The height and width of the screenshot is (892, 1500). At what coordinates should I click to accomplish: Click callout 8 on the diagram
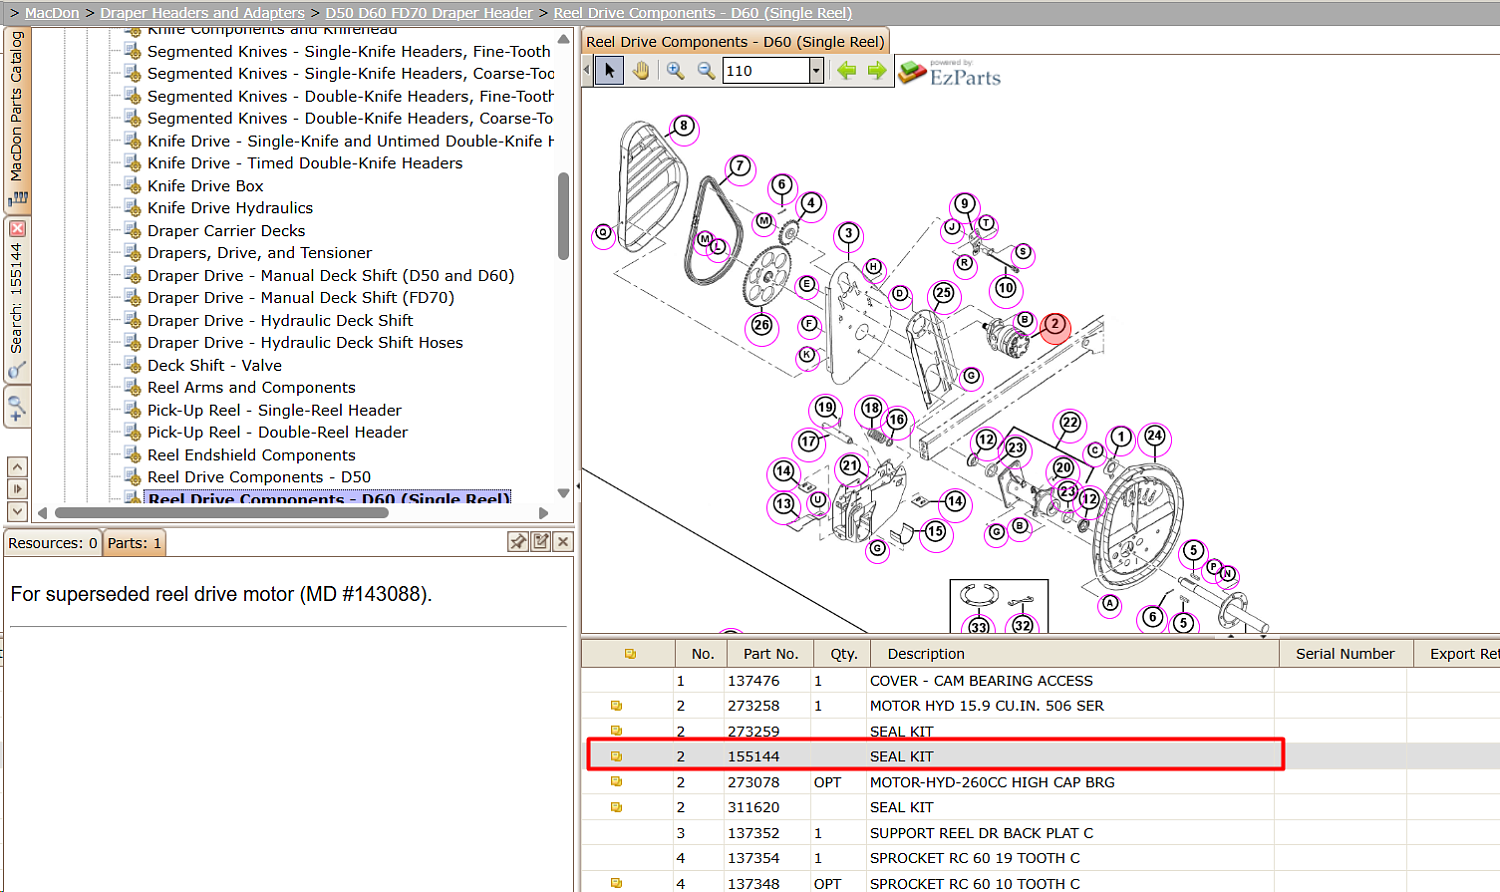(x=684, y=127)
